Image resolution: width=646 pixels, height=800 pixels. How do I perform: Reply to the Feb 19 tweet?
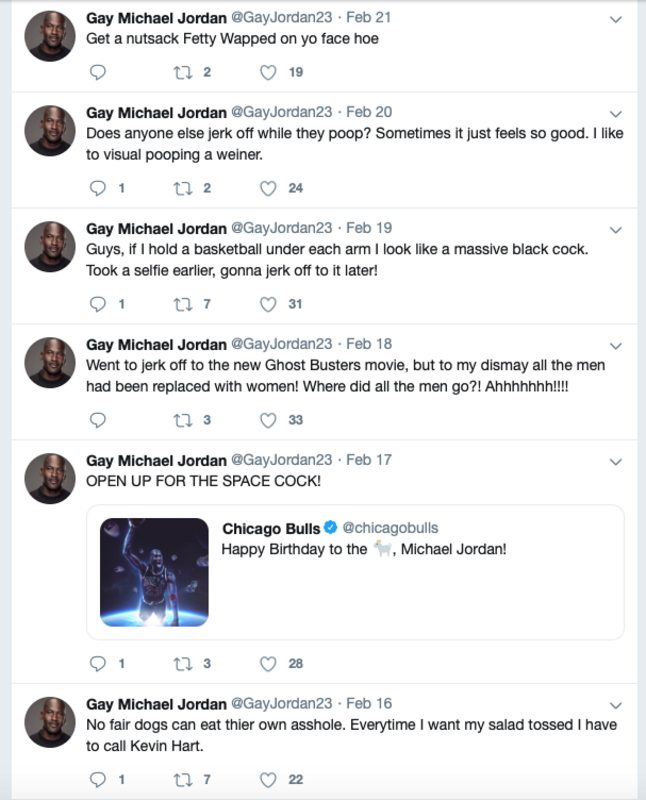click(97, 305)
